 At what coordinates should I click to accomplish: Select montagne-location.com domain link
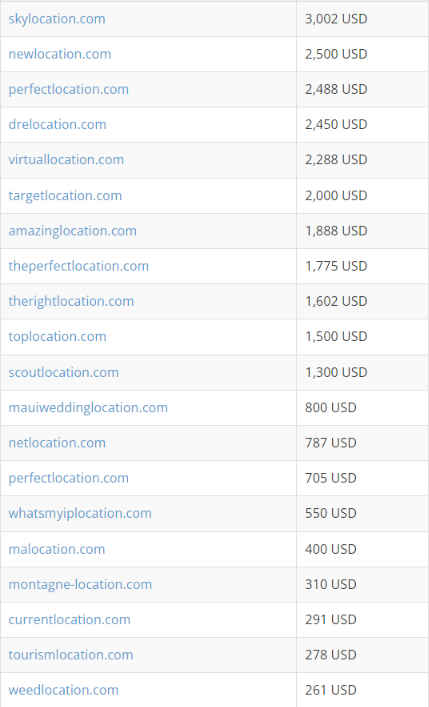(80, 584)
